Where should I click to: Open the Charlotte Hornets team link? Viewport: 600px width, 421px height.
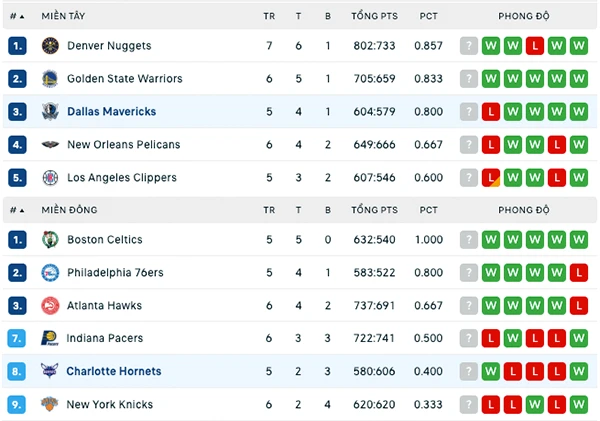(114, 371)
